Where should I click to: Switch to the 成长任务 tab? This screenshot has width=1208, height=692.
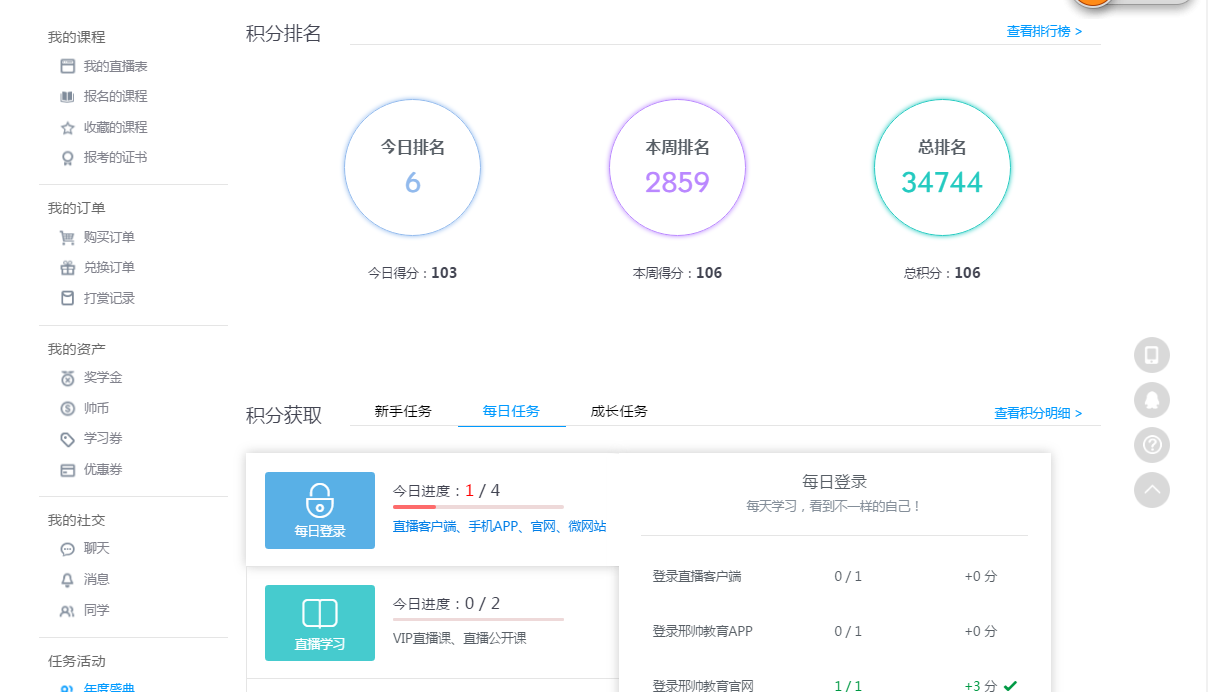point(619,411)
